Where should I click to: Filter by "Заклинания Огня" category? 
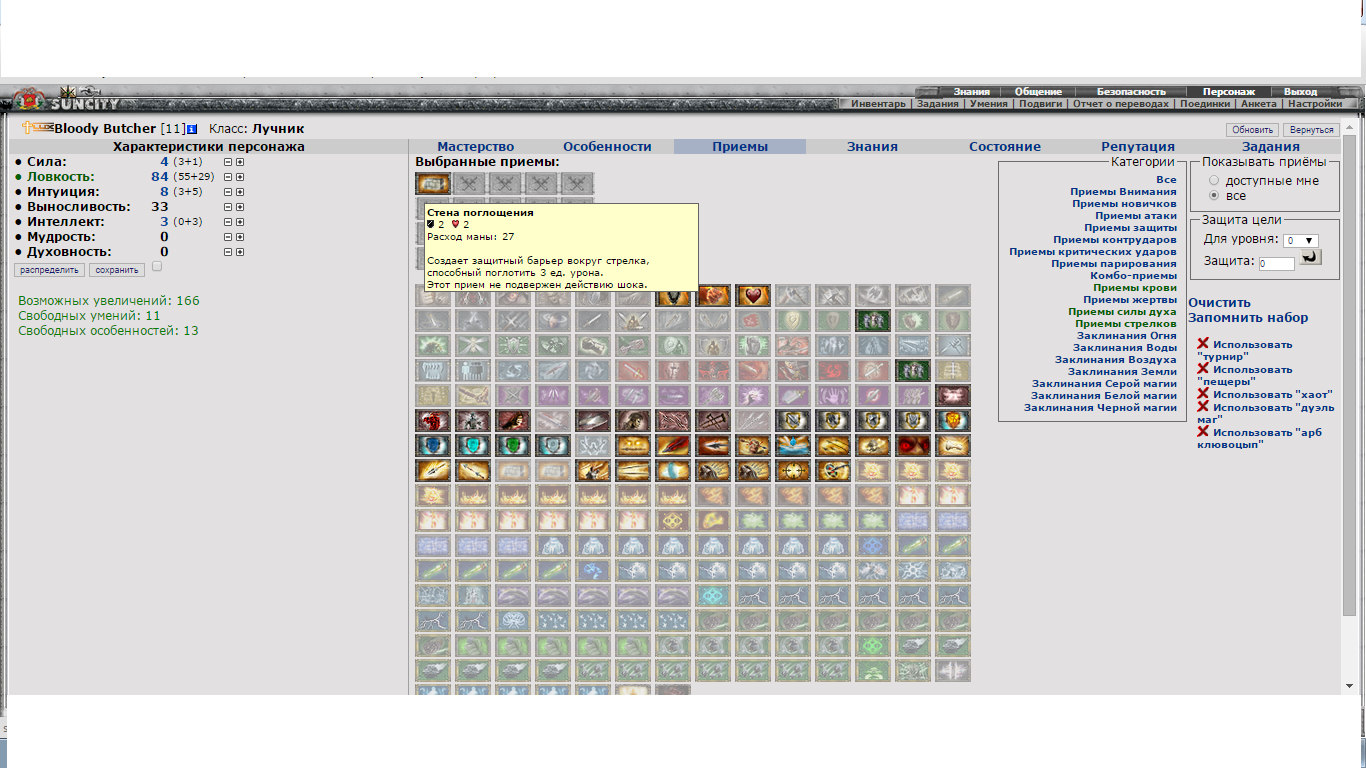click(x=1127, y=336)
